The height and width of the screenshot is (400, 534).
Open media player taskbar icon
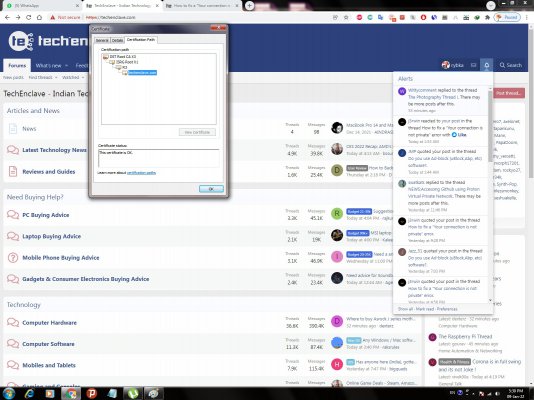tap(50, 394)
